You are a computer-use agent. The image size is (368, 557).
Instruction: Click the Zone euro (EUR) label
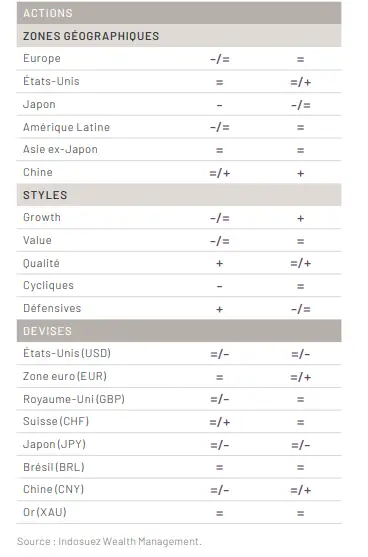tap(65, 376)
